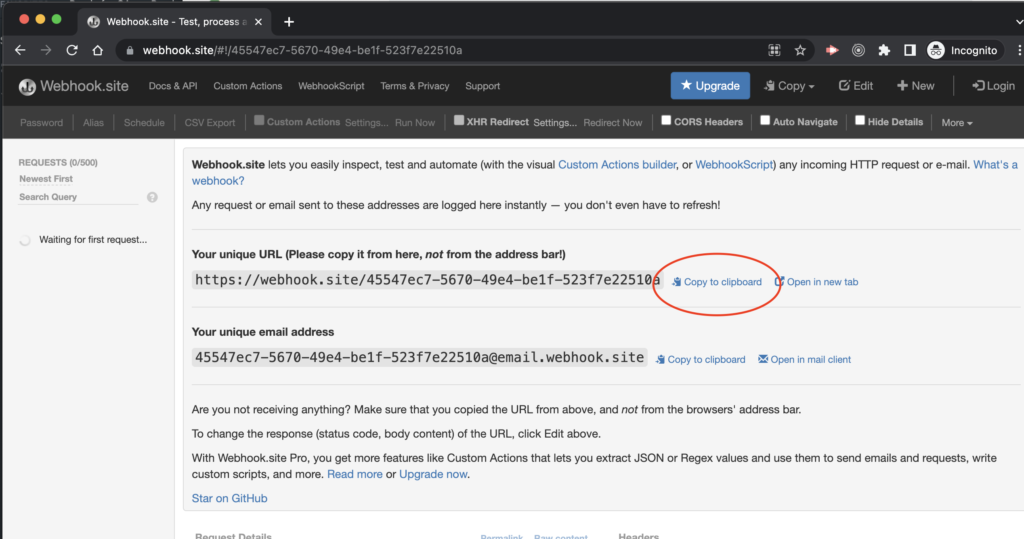Image resolution: width=1024 pixels, height=539 pixels.
Task: Click the Login button
Action: click(x=993, y=86)
